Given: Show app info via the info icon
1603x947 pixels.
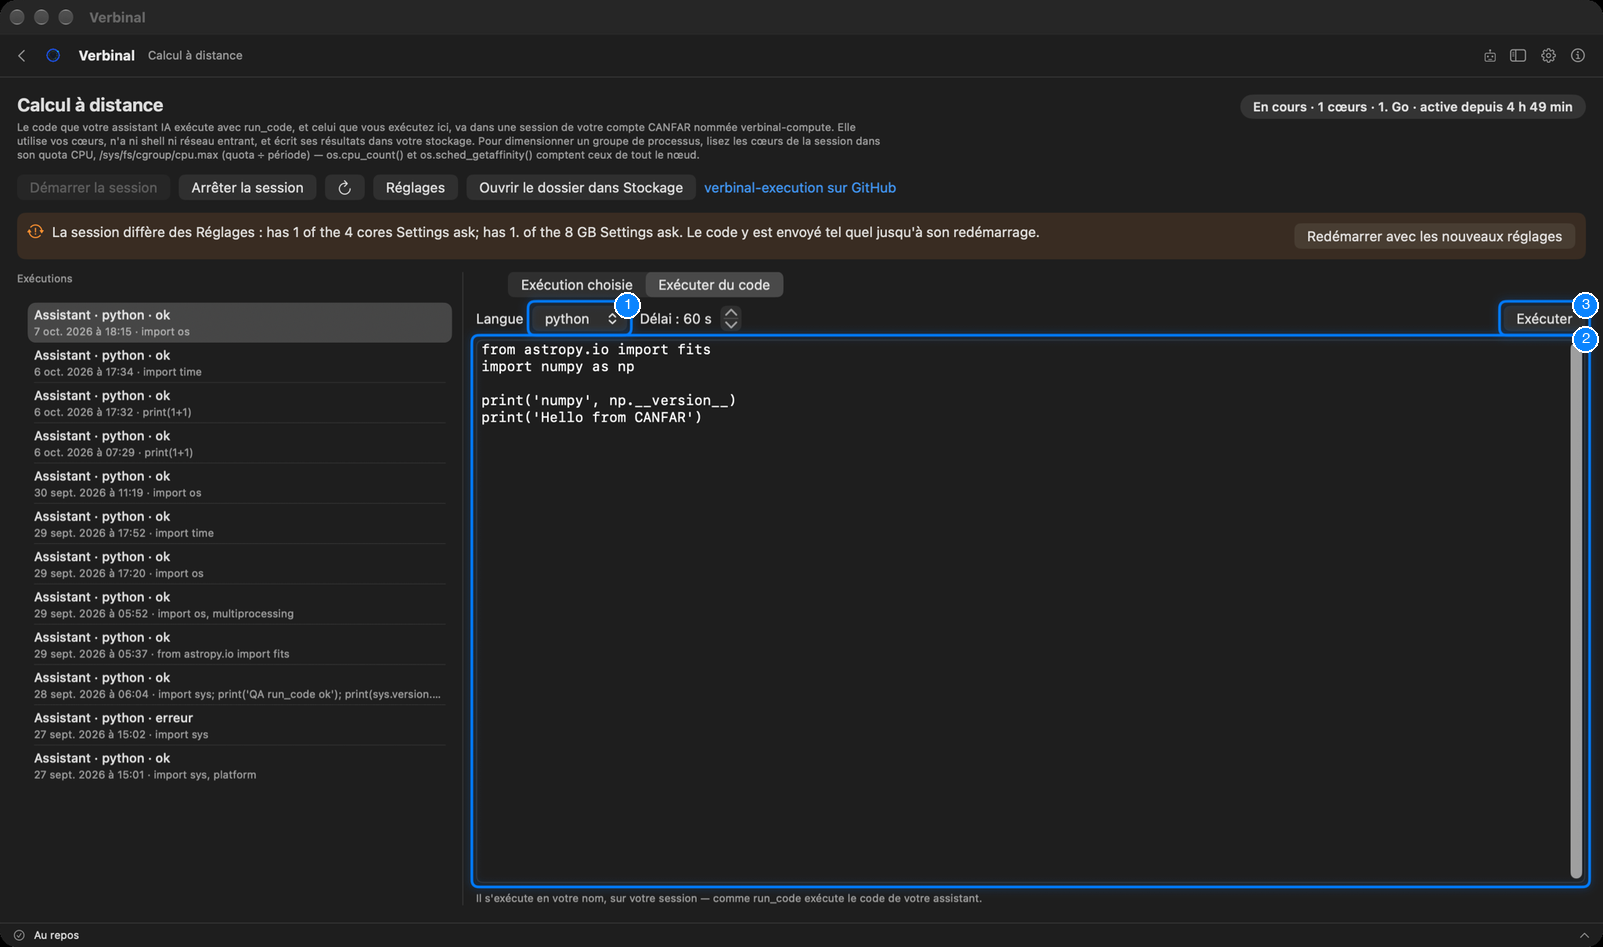Looking at the screenshot, I should click(1578, 56).
